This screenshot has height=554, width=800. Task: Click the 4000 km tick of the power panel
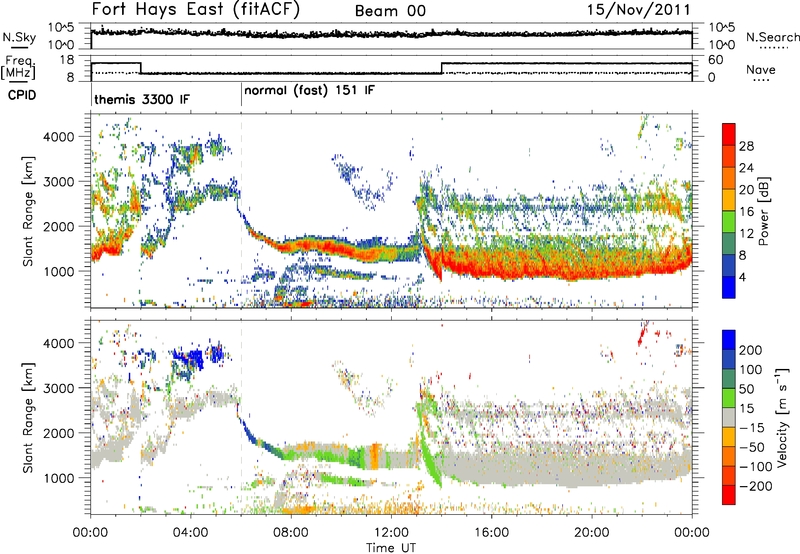pyautogui.click(x=58, y=137)
